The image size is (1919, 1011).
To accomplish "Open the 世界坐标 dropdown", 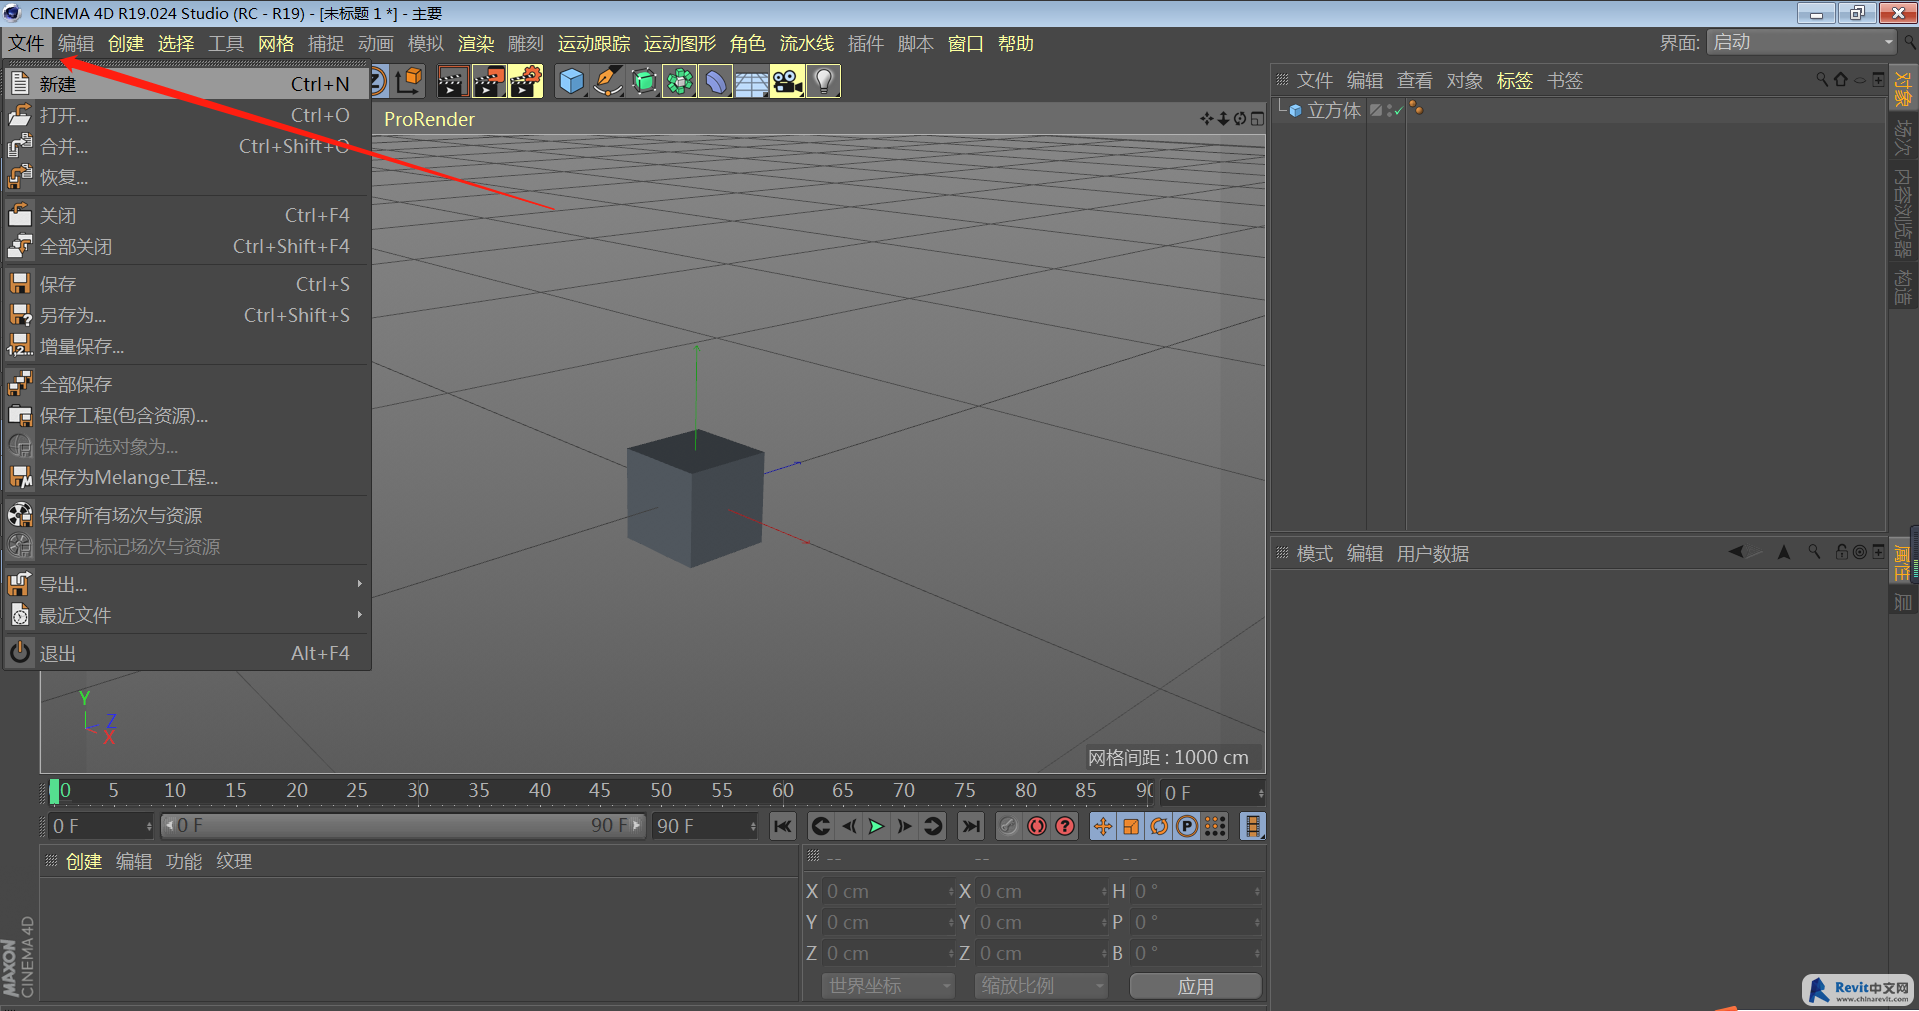I will pos(888,986).
